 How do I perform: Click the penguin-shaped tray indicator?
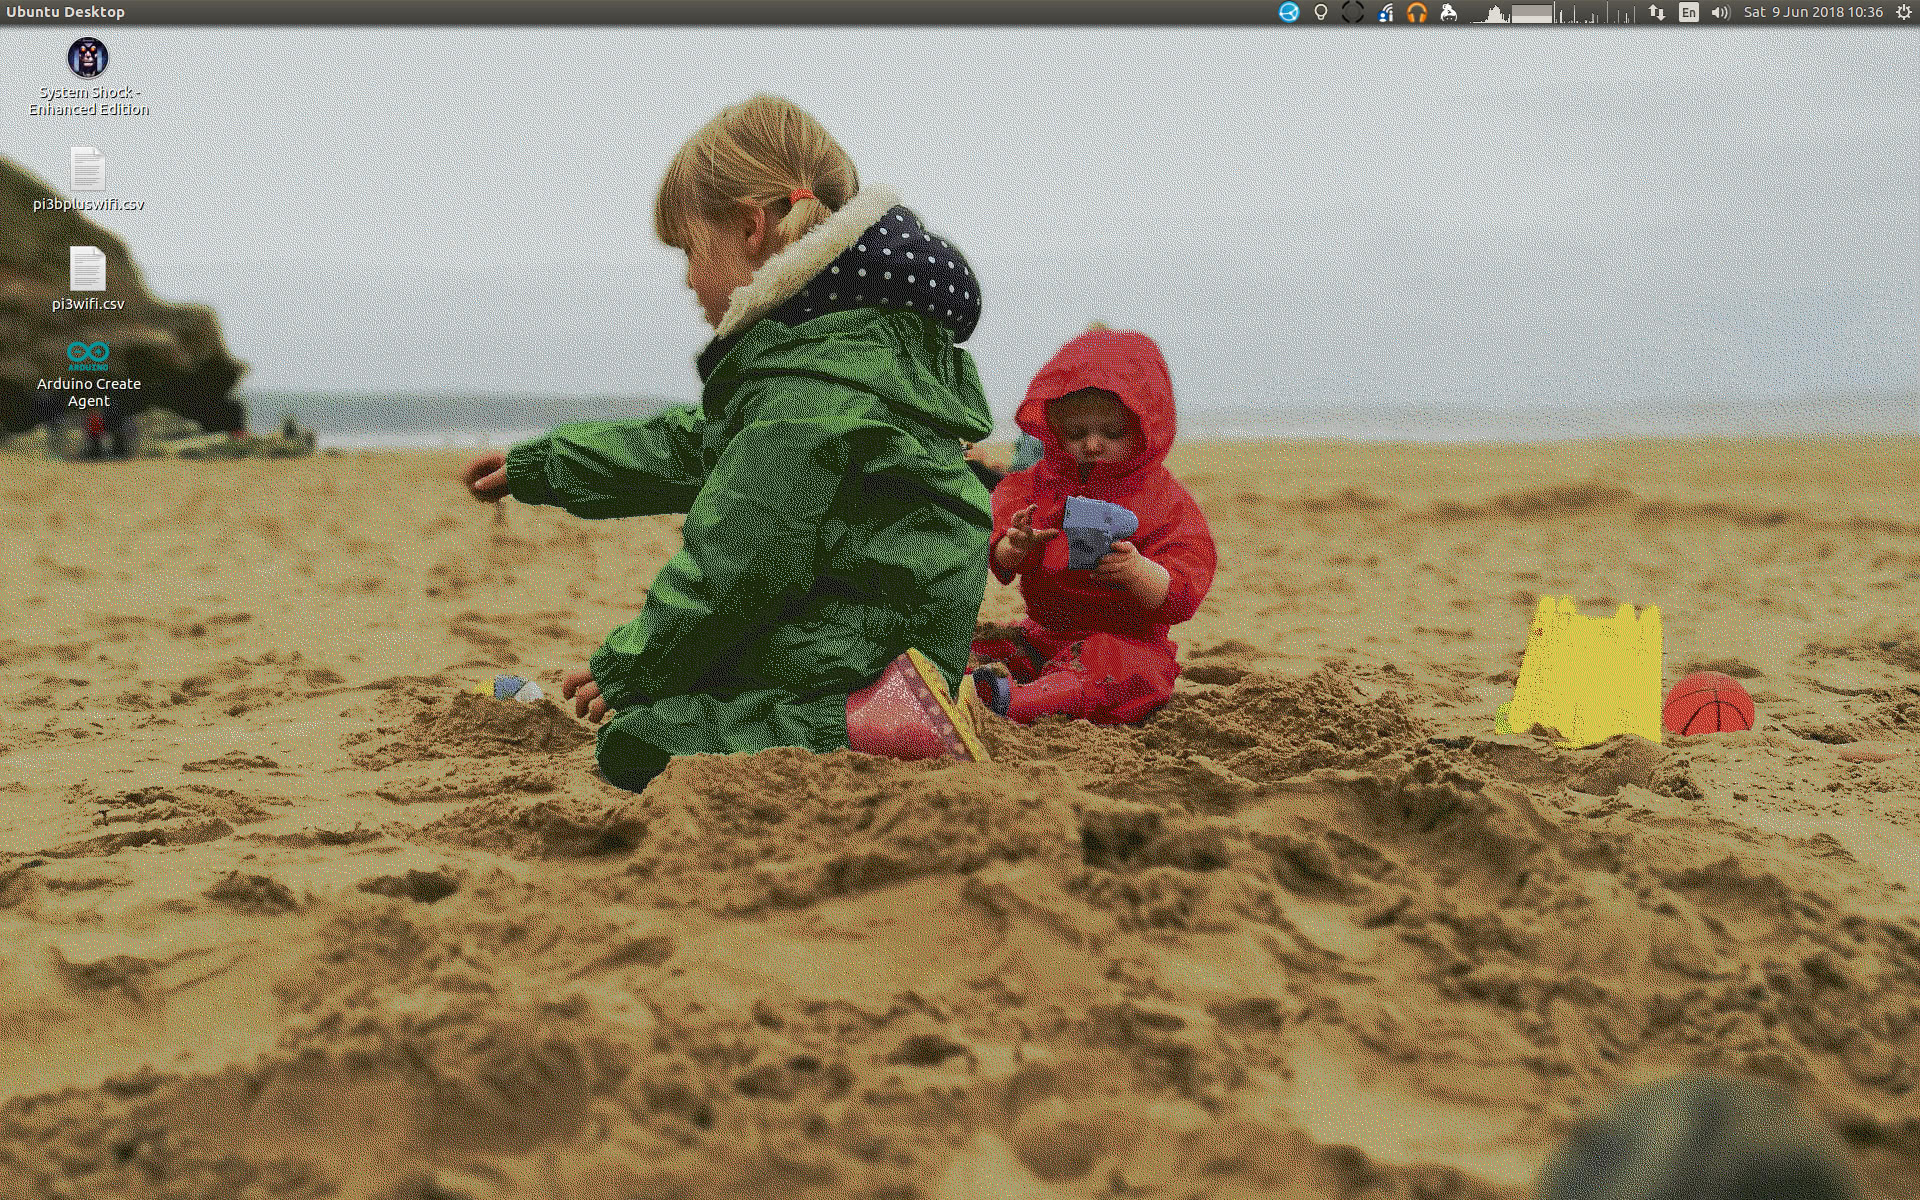pyautogui.click(x=1448, y=12)
